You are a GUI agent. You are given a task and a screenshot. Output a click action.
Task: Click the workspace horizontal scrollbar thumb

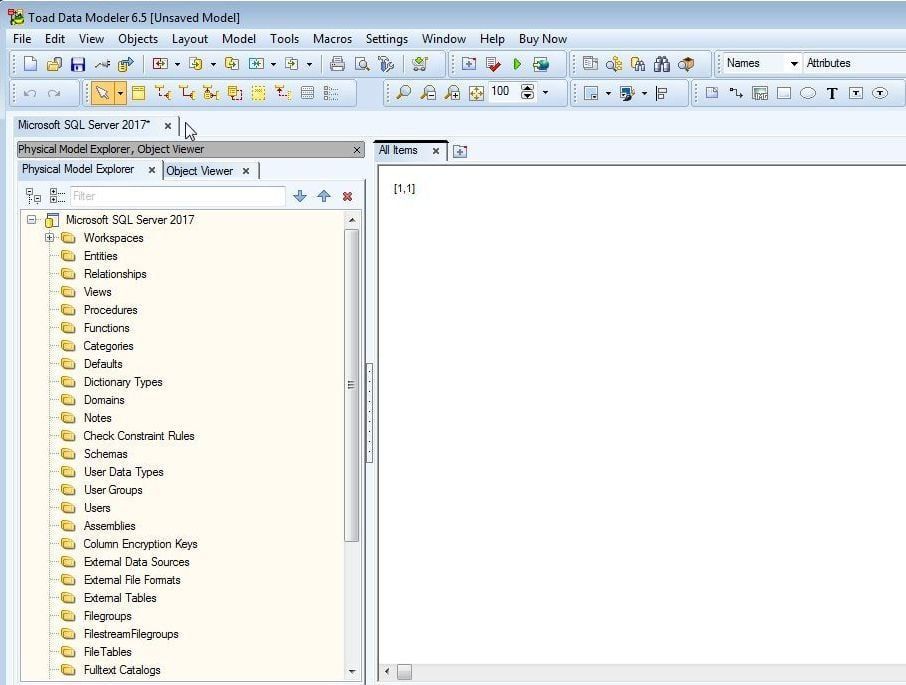tap(404, 672)
